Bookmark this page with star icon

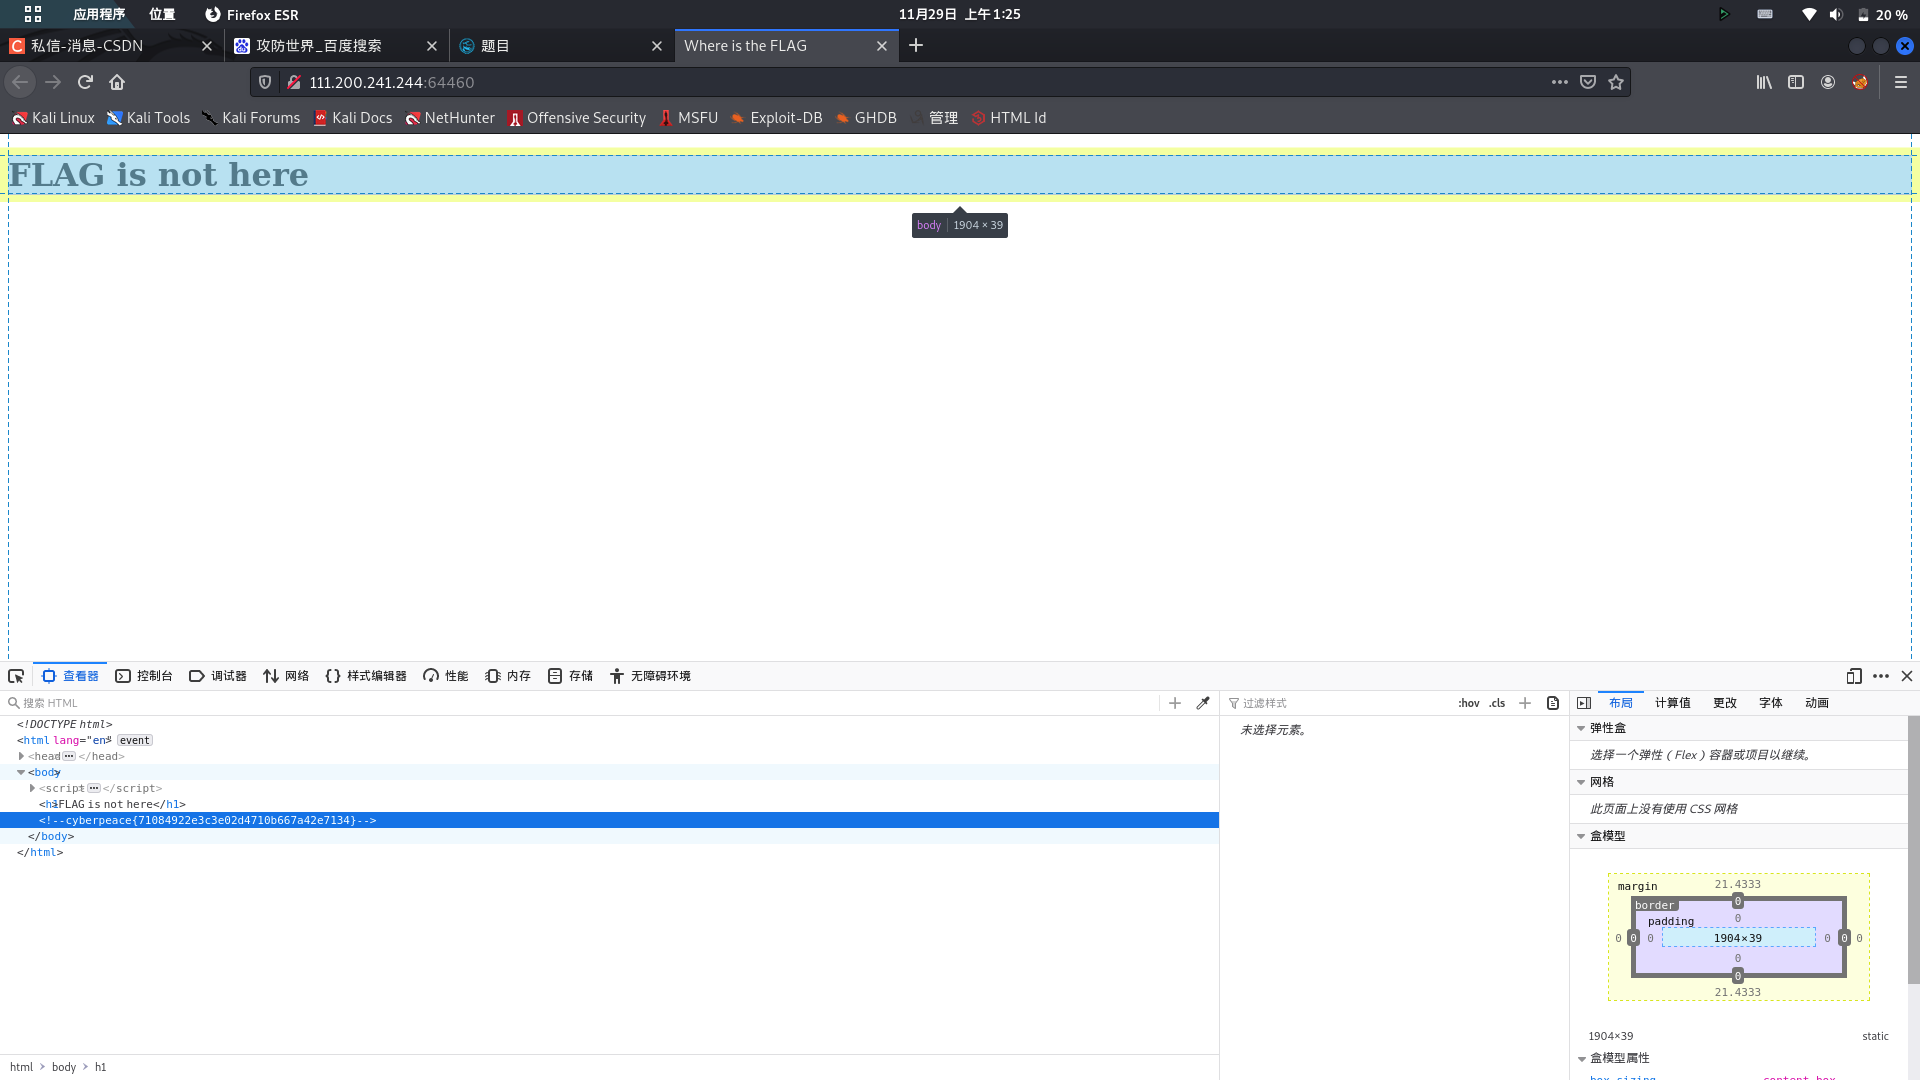click(1616, 82)
